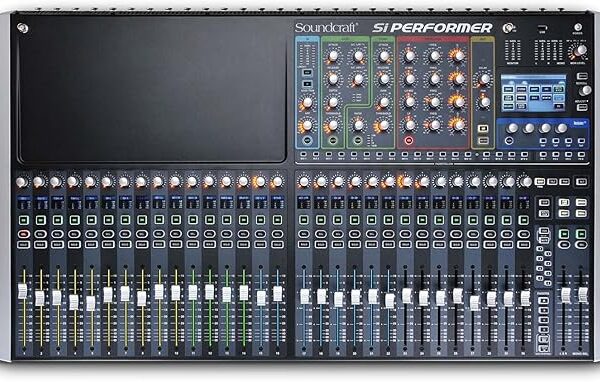Select the FX 4 bus button
The width and height of the screenshot is (600, 382).
click(581, 155)
